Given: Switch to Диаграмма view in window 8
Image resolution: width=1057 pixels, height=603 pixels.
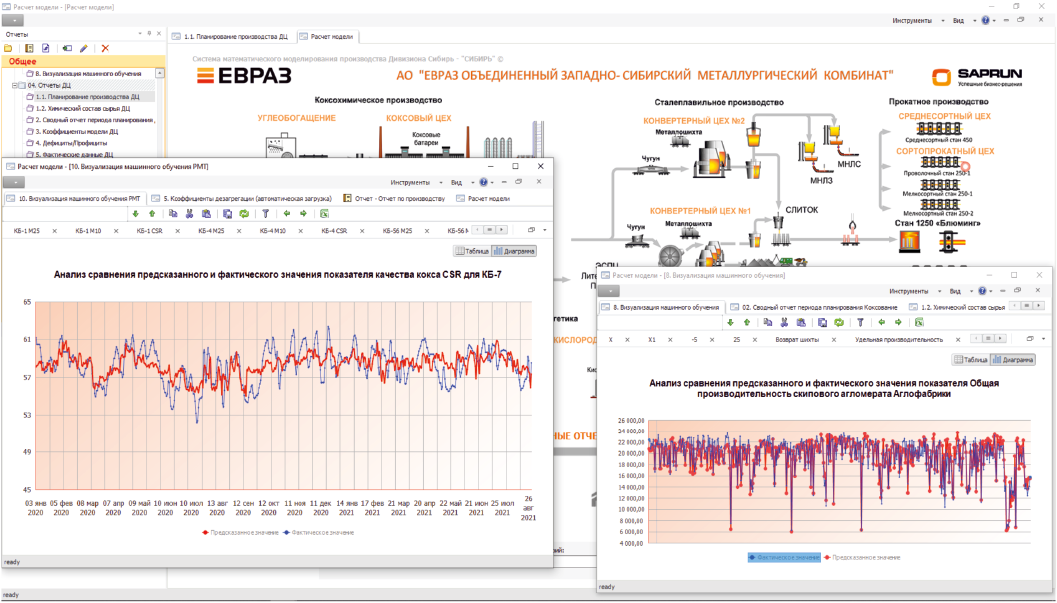Looking at the screenshot, I should point(1013,360).
